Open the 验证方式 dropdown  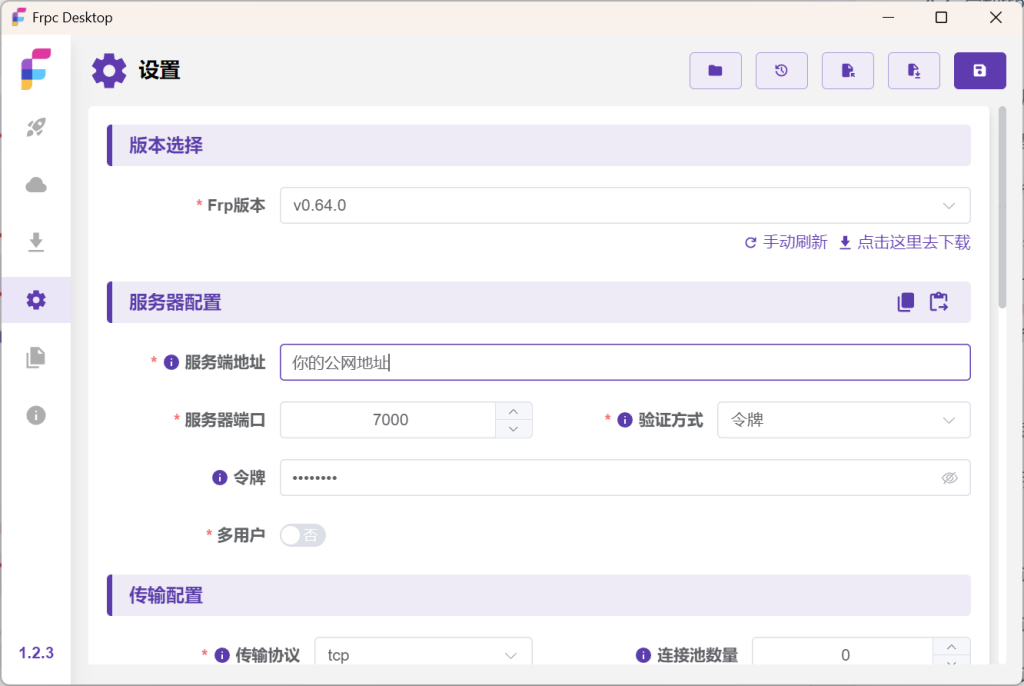[843, 420]
